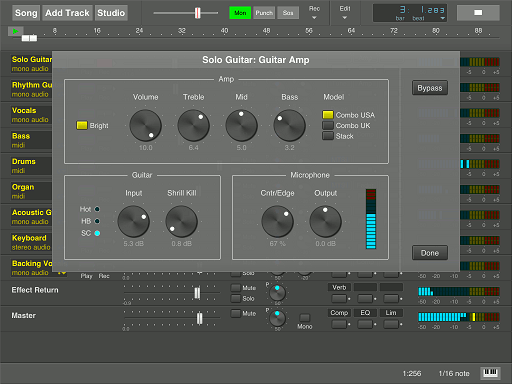
Task: Click the amp Bass knob
Action: pos(289,126)
